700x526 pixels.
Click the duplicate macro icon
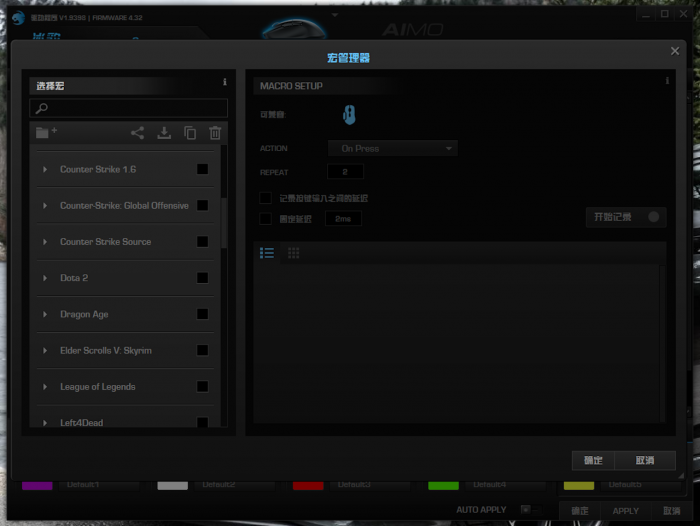pos(190,133)
